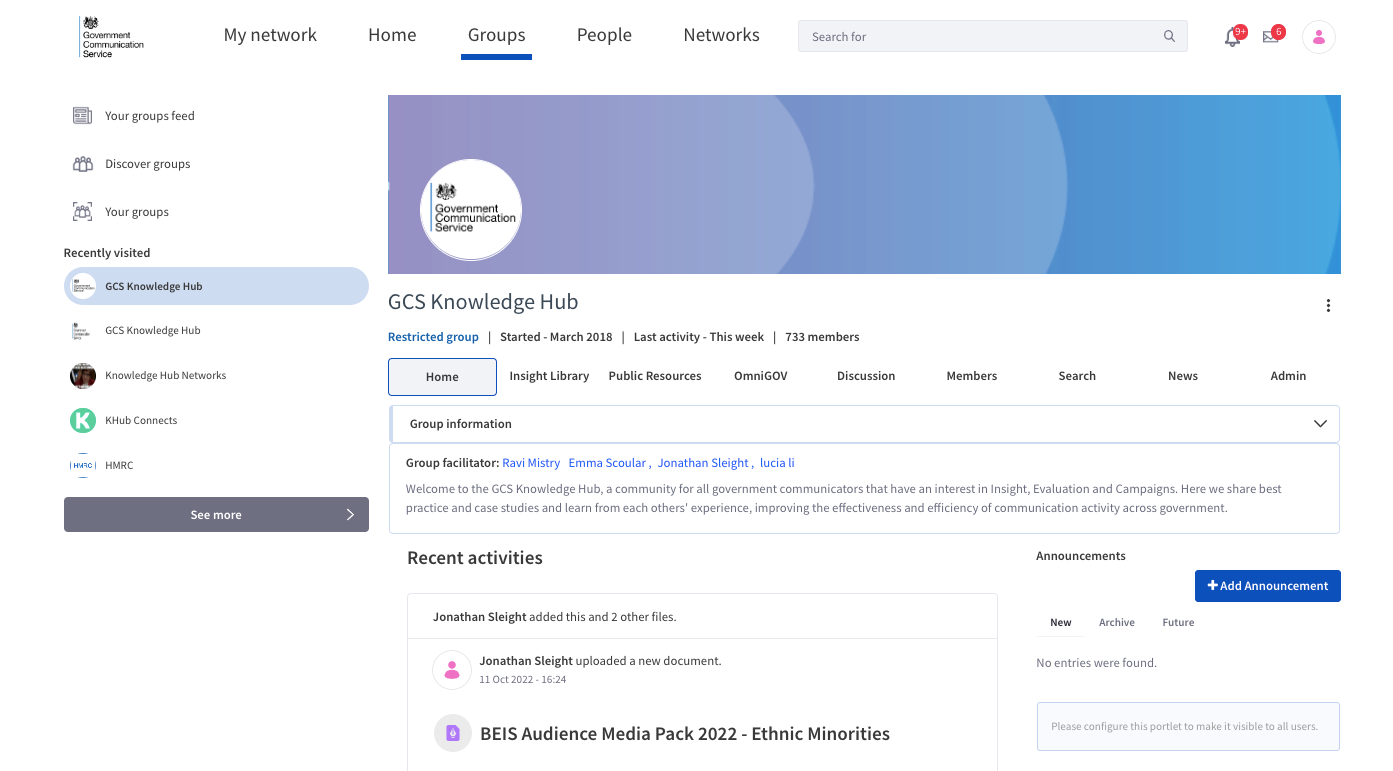Open the notifications bell with 9+ badge
Image resolution: width=1393 pixels, height=771 pixels.
[x=1232, y=36]
